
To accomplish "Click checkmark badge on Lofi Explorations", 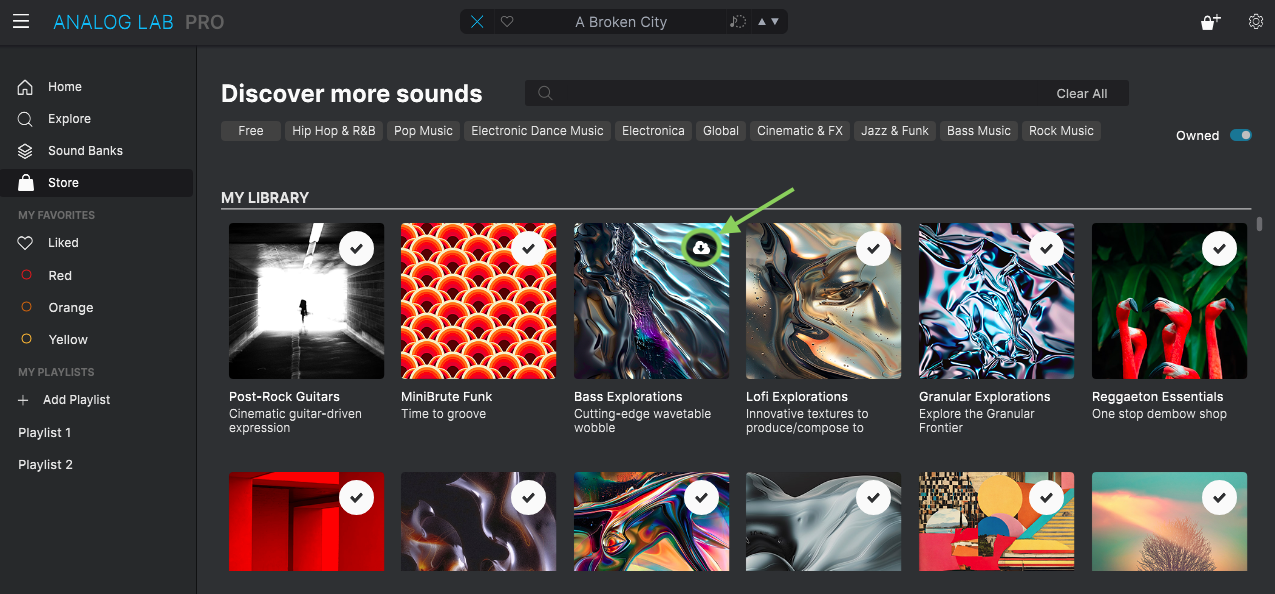I will 874,247.
